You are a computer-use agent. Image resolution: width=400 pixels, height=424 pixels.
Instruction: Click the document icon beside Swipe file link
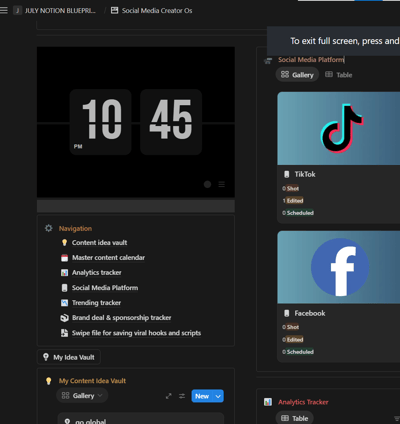[64, 333]
